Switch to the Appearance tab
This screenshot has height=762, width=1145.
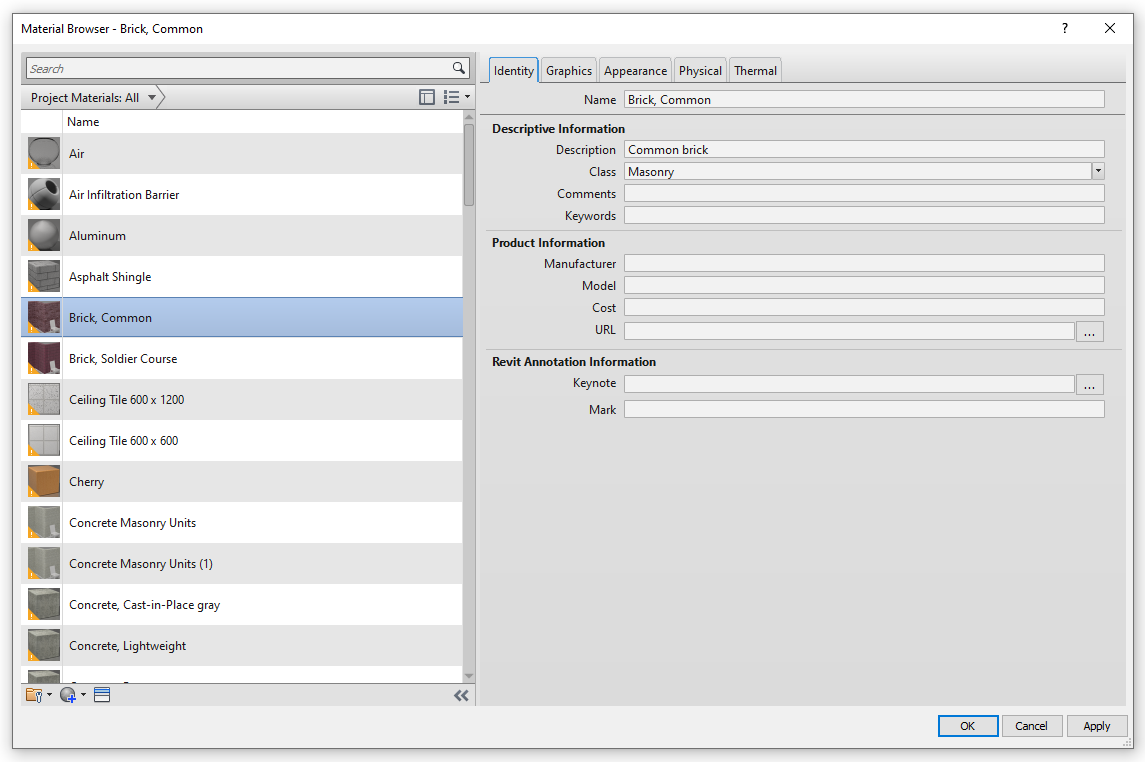(634, 70)
